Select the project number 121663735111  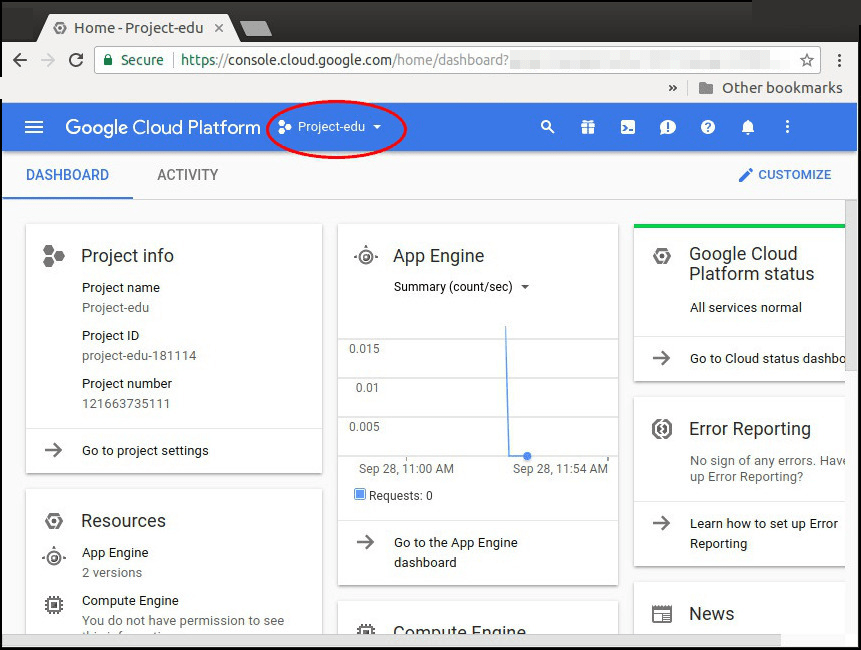pos(126,404)
